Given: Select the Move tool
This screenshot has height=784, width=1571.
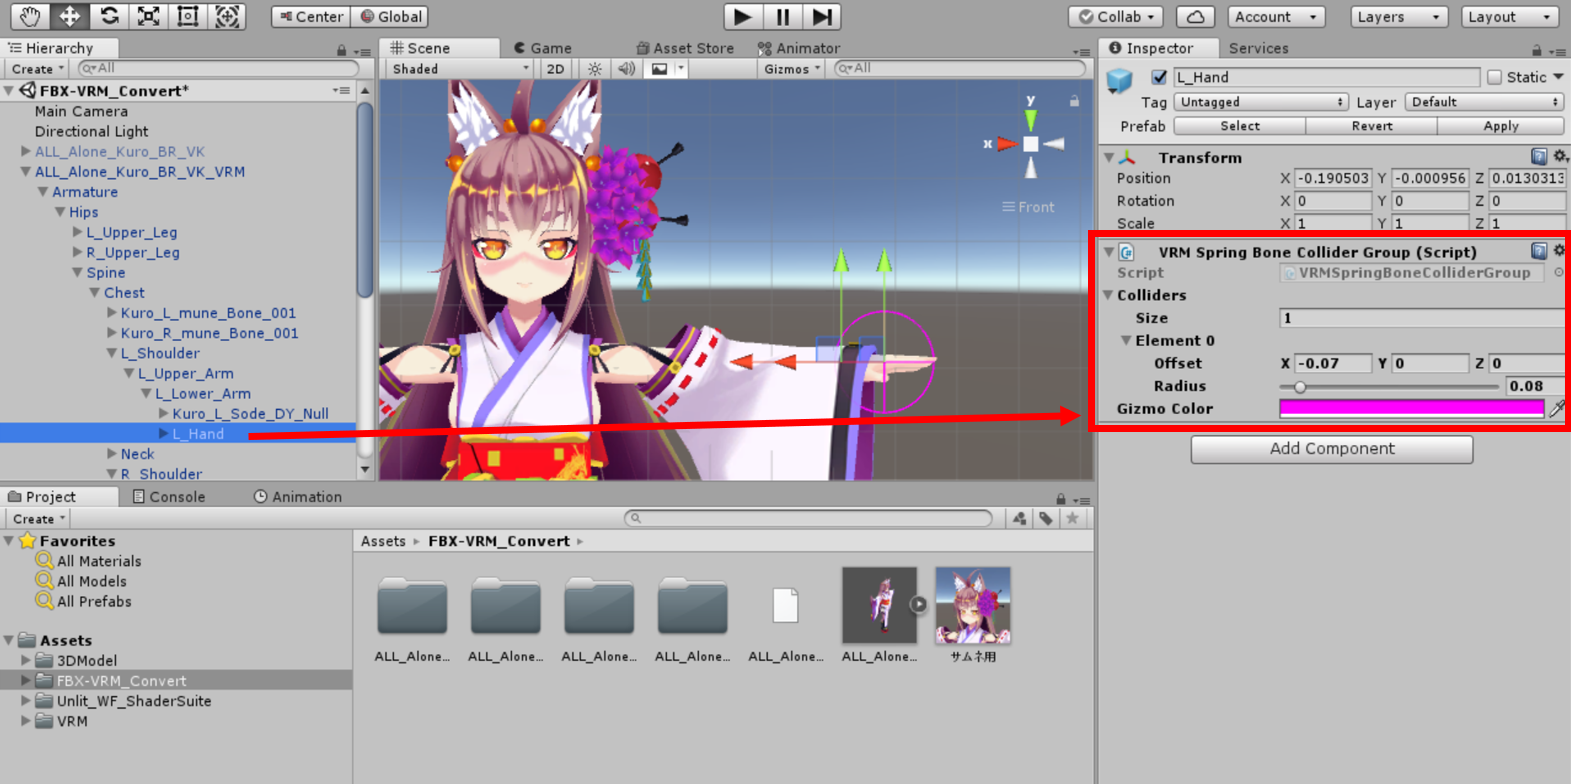Looking at the screenshot, I should coord(69,16).
